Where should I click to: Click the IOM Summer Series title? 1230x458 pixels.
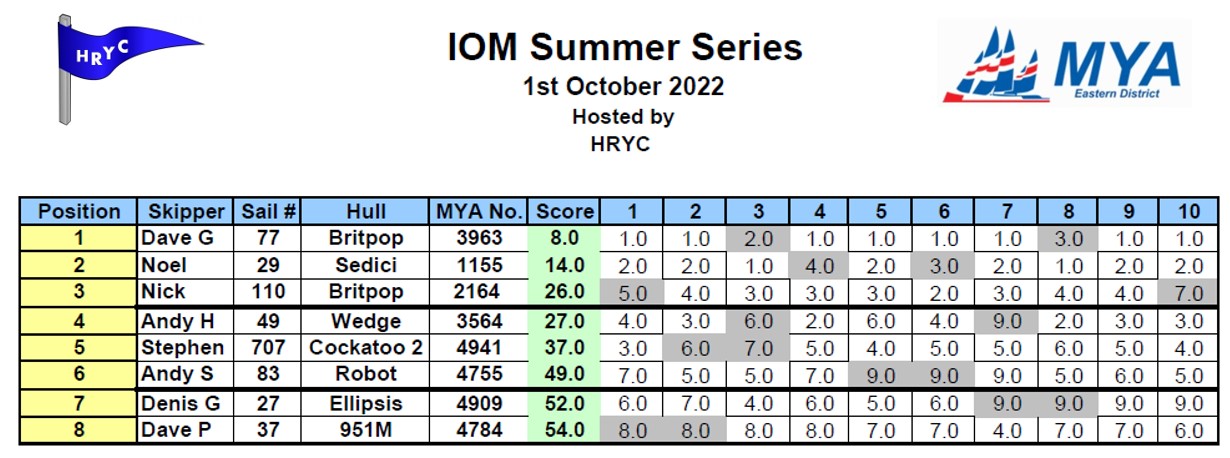coord(624,47)
